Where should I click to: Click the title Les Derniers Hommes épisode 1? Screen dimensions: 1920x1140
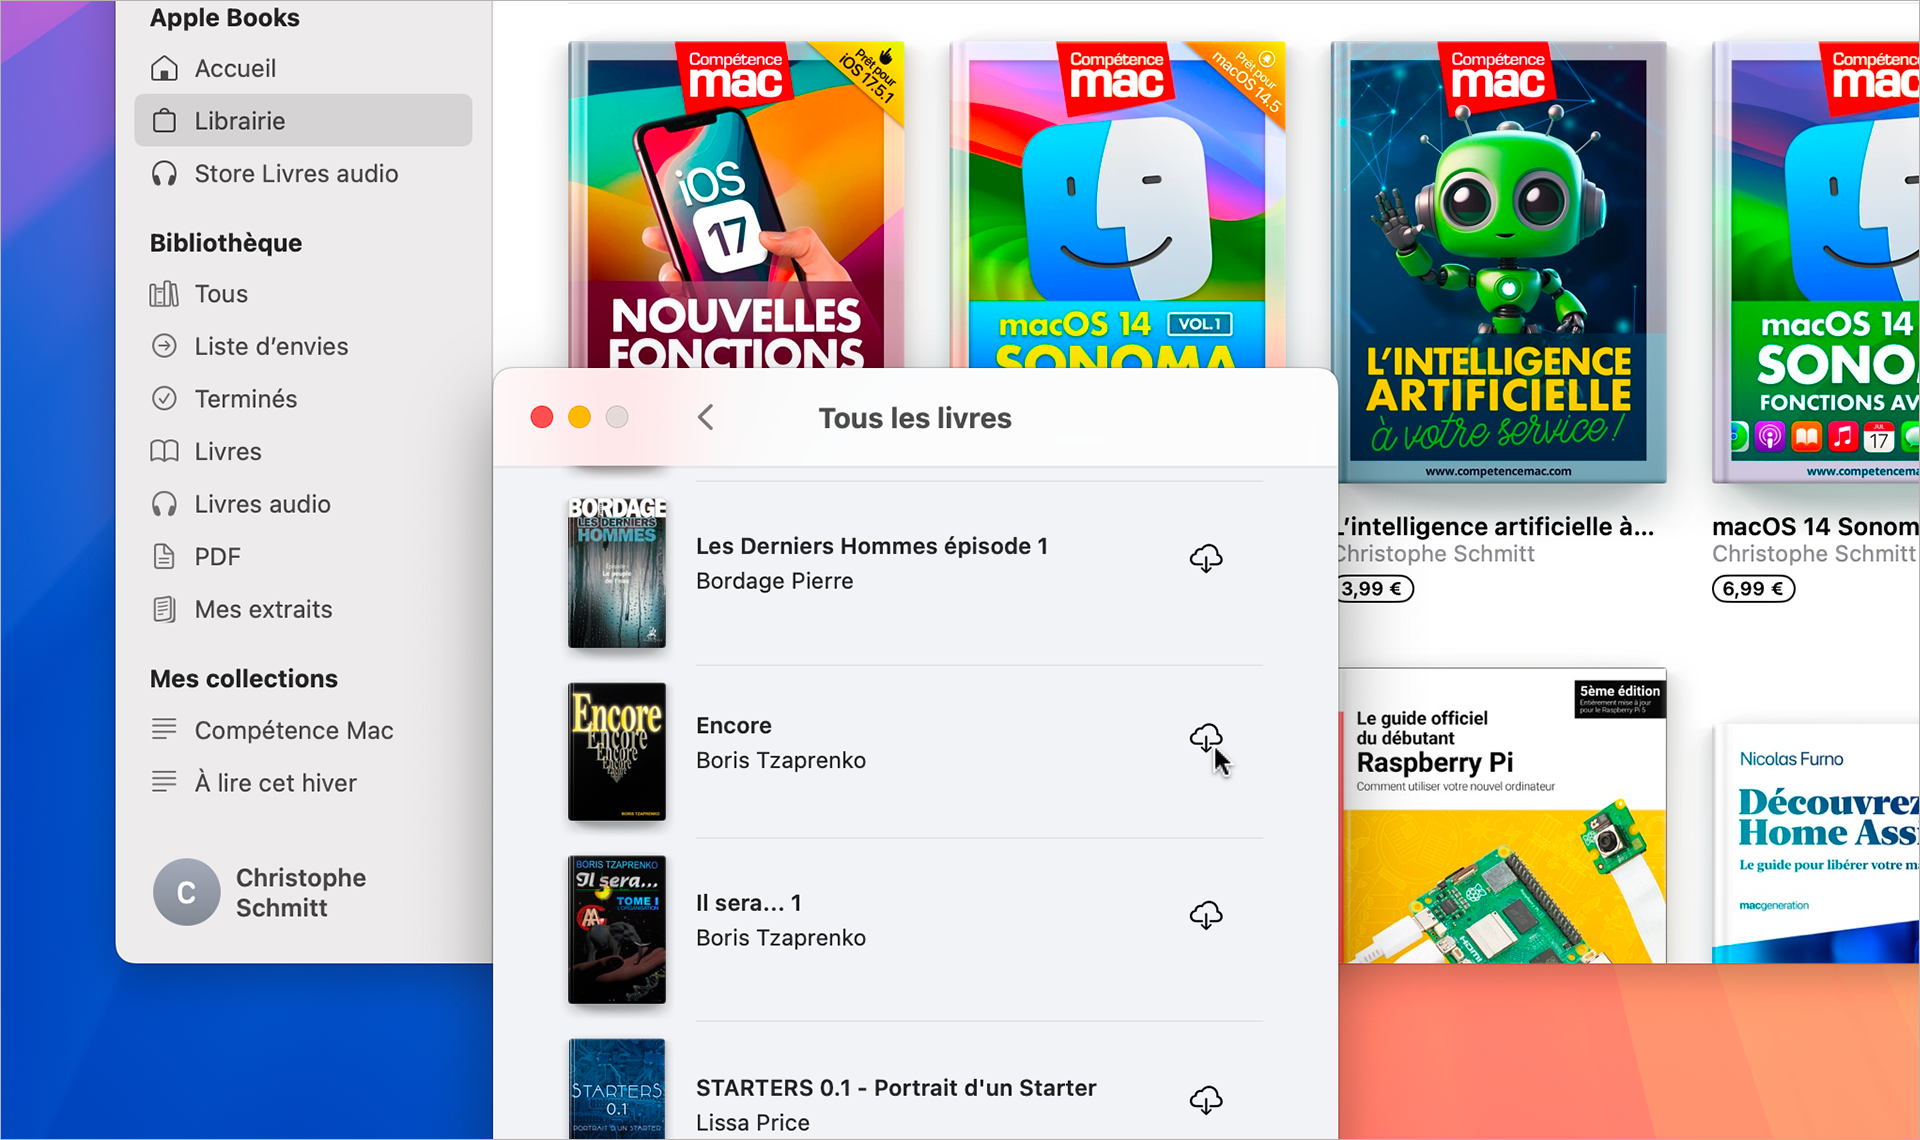click(x=872, y=546)
